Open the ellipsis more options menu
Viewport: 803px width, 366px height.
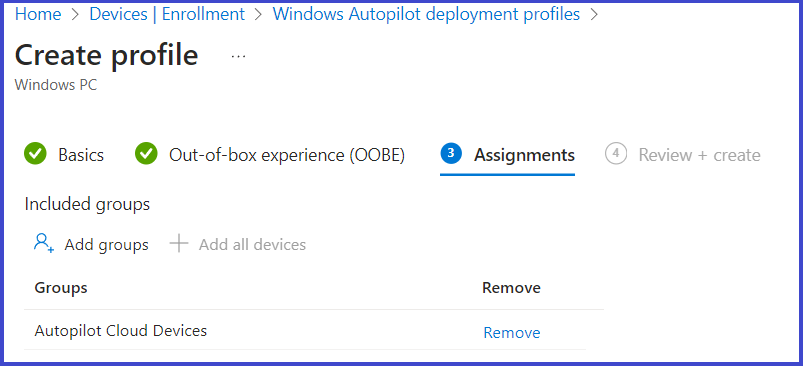pos(238,56)
